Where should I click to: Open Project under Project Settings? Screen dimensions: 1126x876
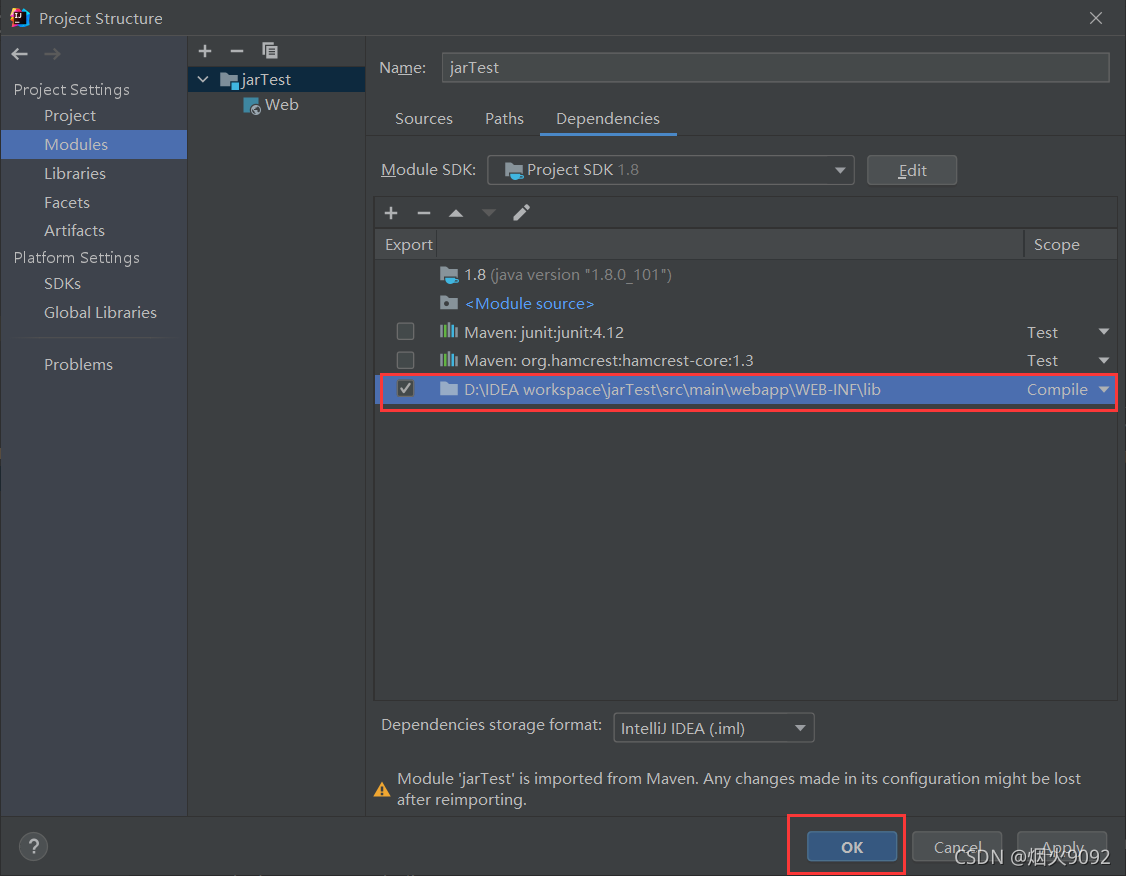pyautogui.click(x=70, y=116)
